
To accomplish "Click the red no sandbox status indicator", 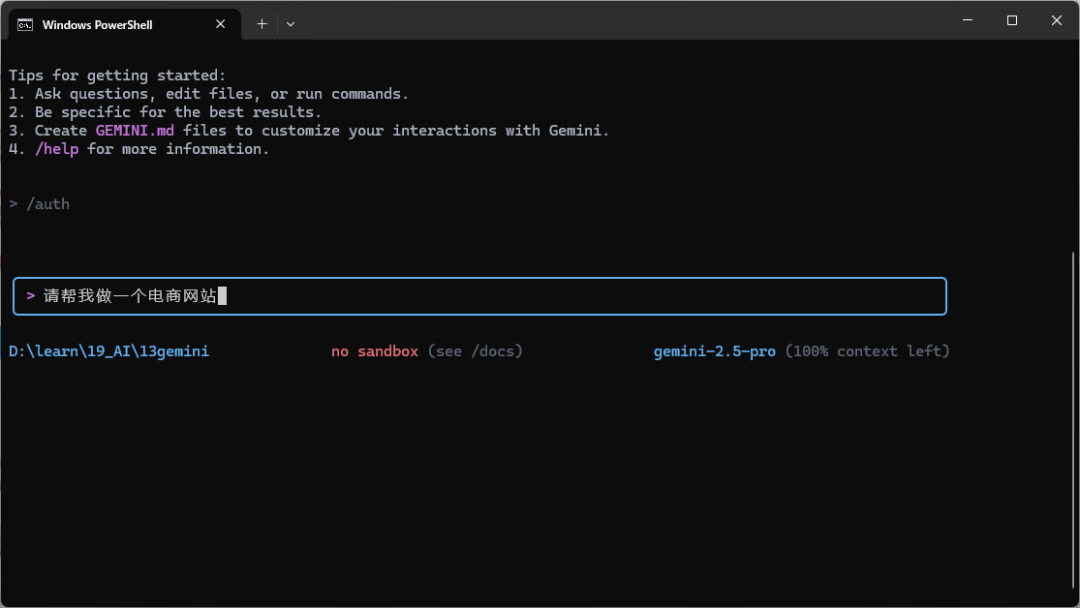I will 374,351.
